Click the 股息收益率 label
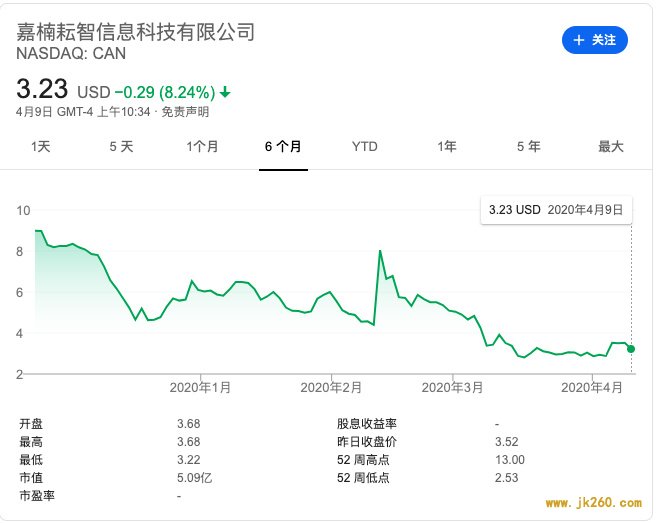This screenshot has width=656, height=523. pos(366,424)
